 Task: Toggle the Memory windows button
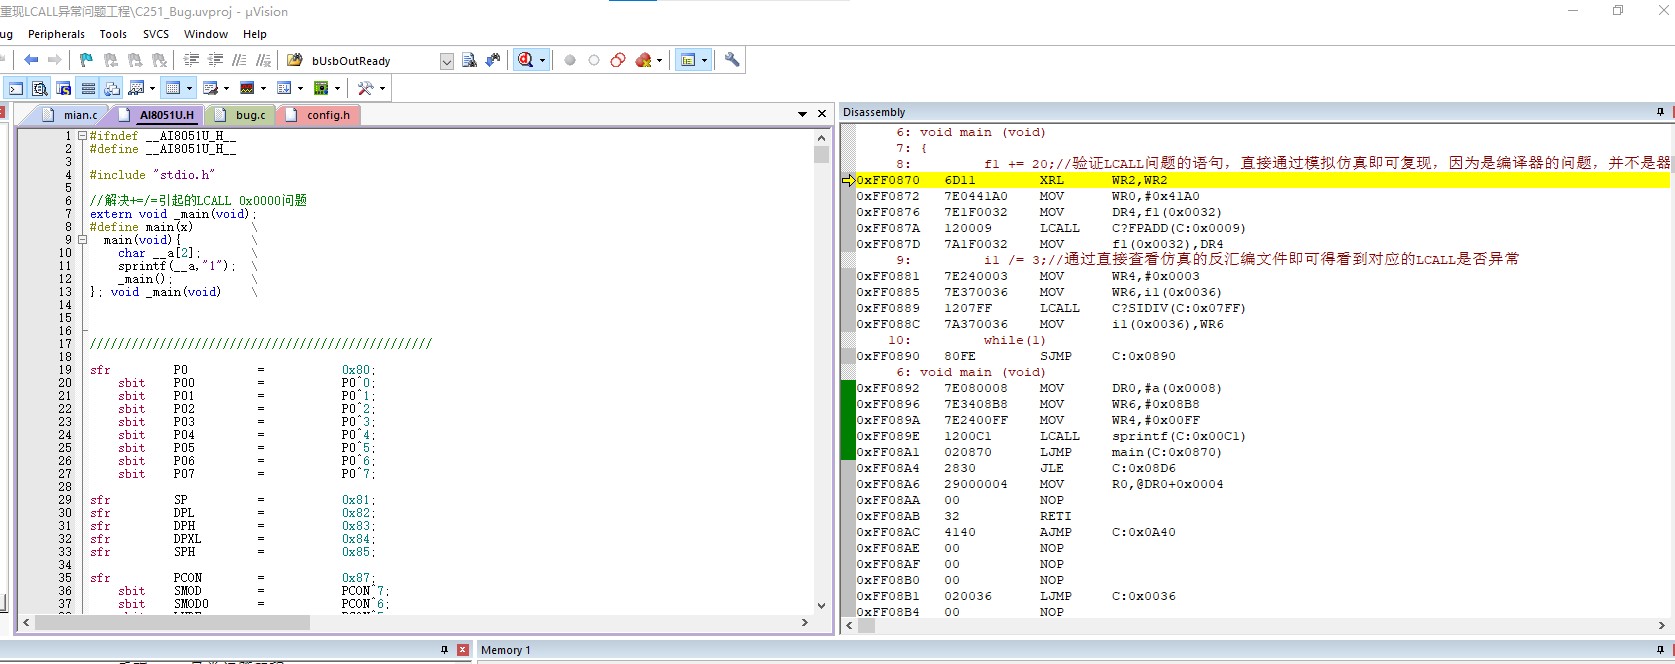coord(173,88)
